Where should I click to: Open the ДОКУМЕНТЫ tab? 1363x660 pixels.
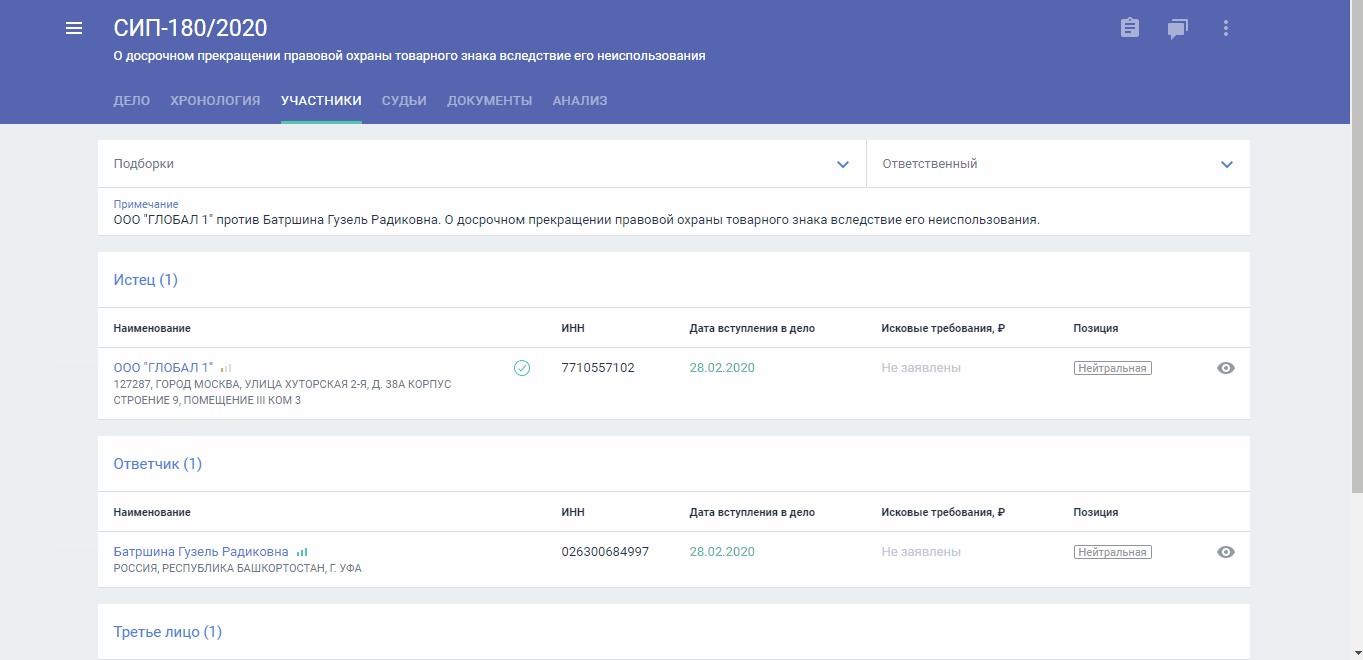click(489, 101)
